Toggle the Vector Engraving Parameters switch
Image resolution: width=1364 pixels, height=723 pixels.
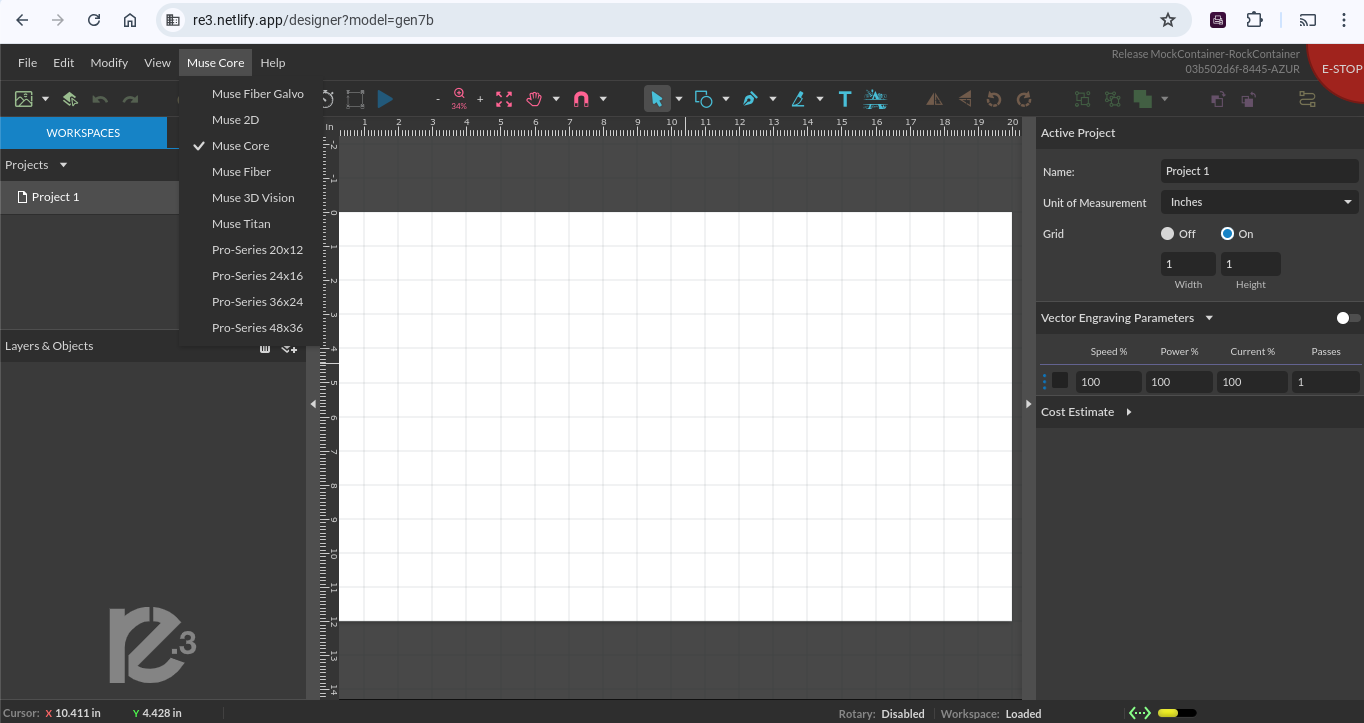1348,318
